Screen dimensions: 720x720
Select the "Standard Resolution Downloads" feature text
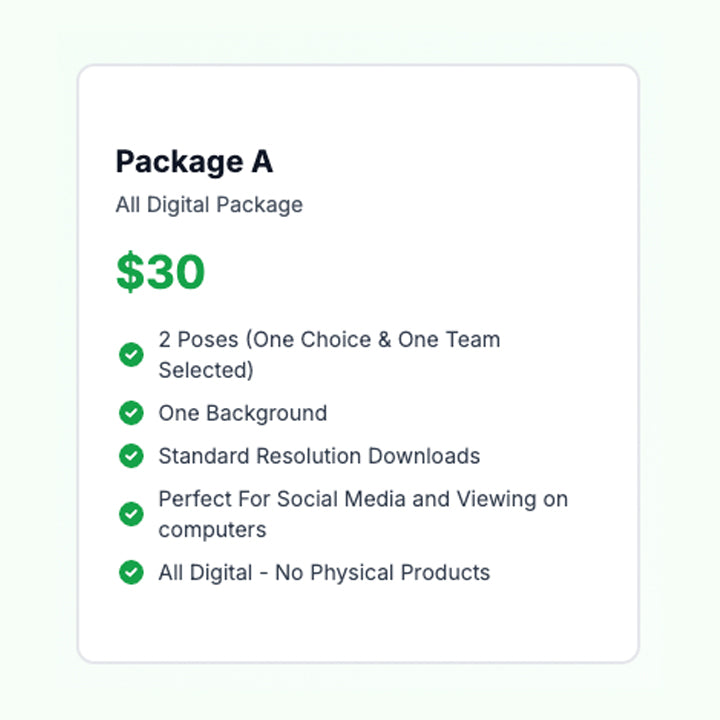tap(319, 456)
